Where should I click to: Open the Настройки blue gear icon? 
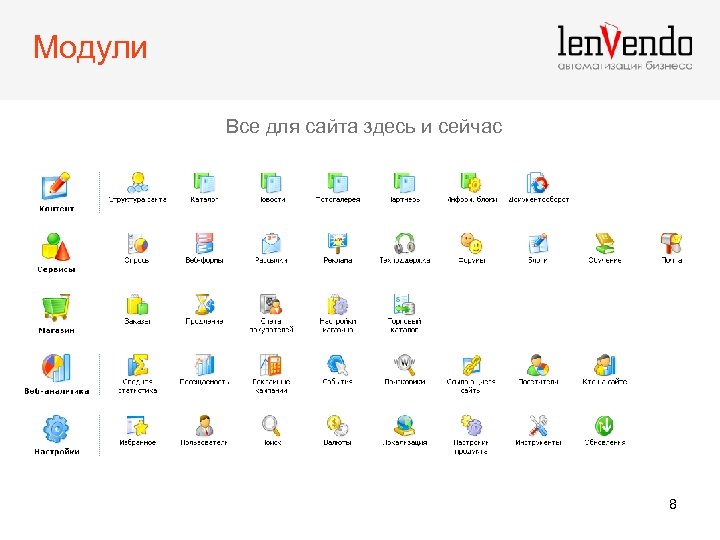point(56,428)
